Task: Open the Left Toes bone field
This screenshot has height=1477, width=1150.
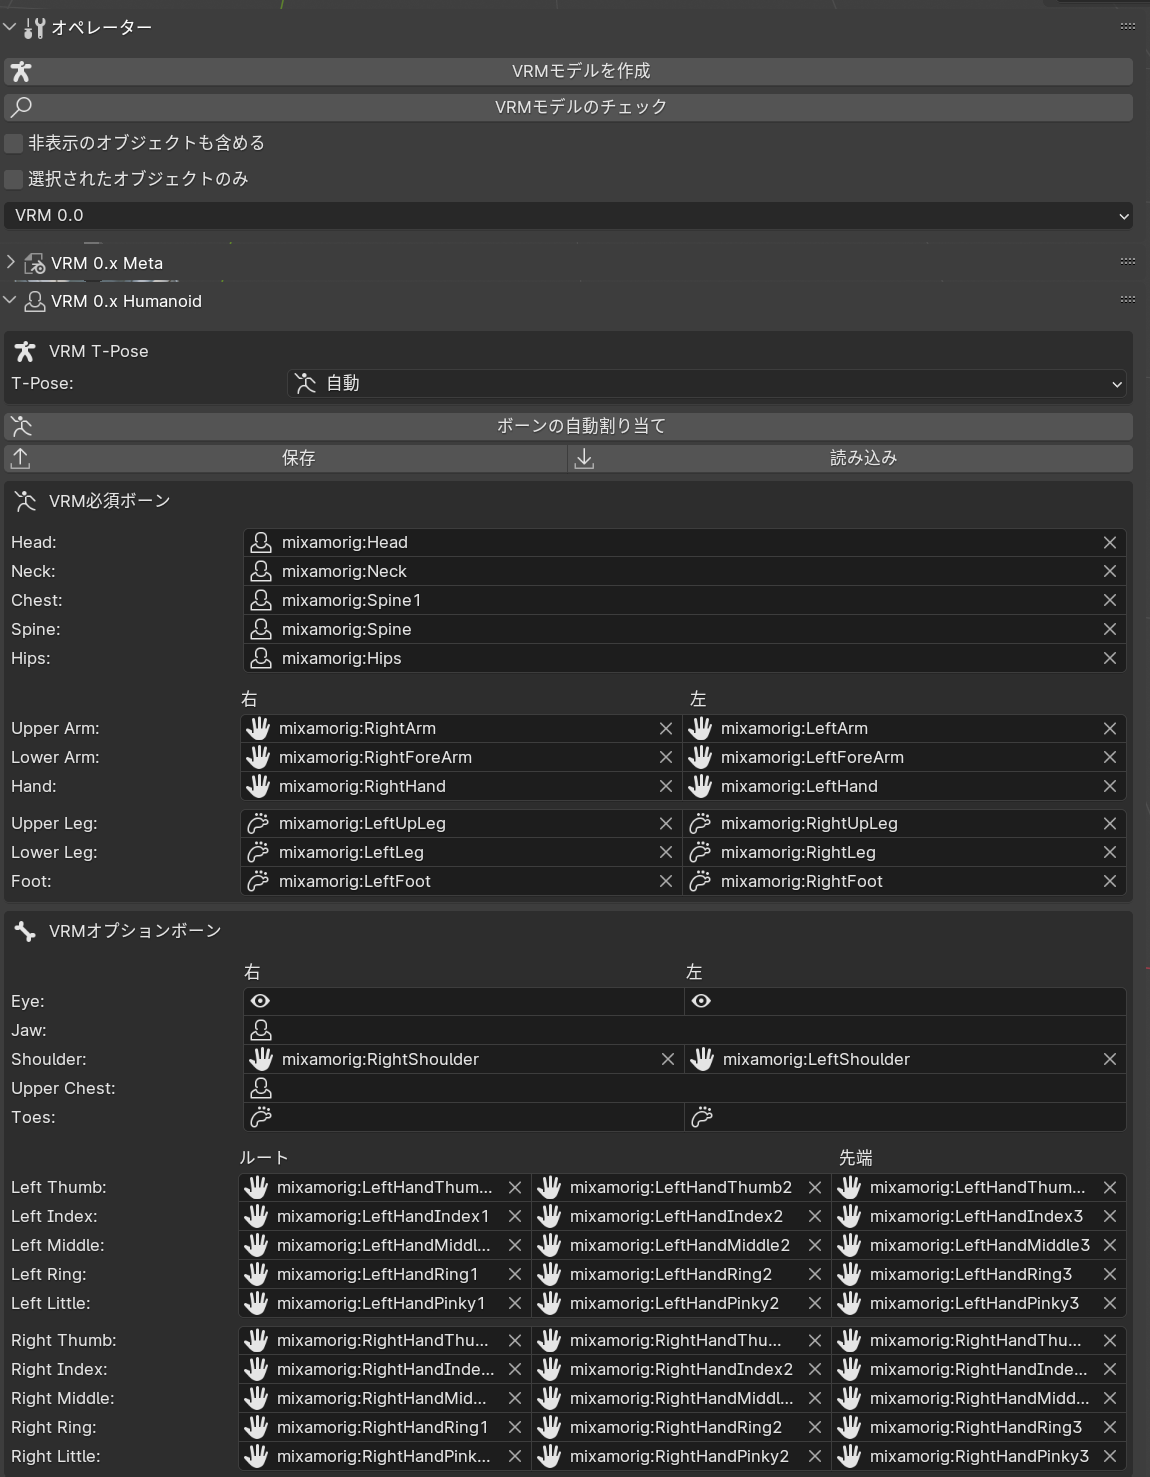Action: [905, 1117]
